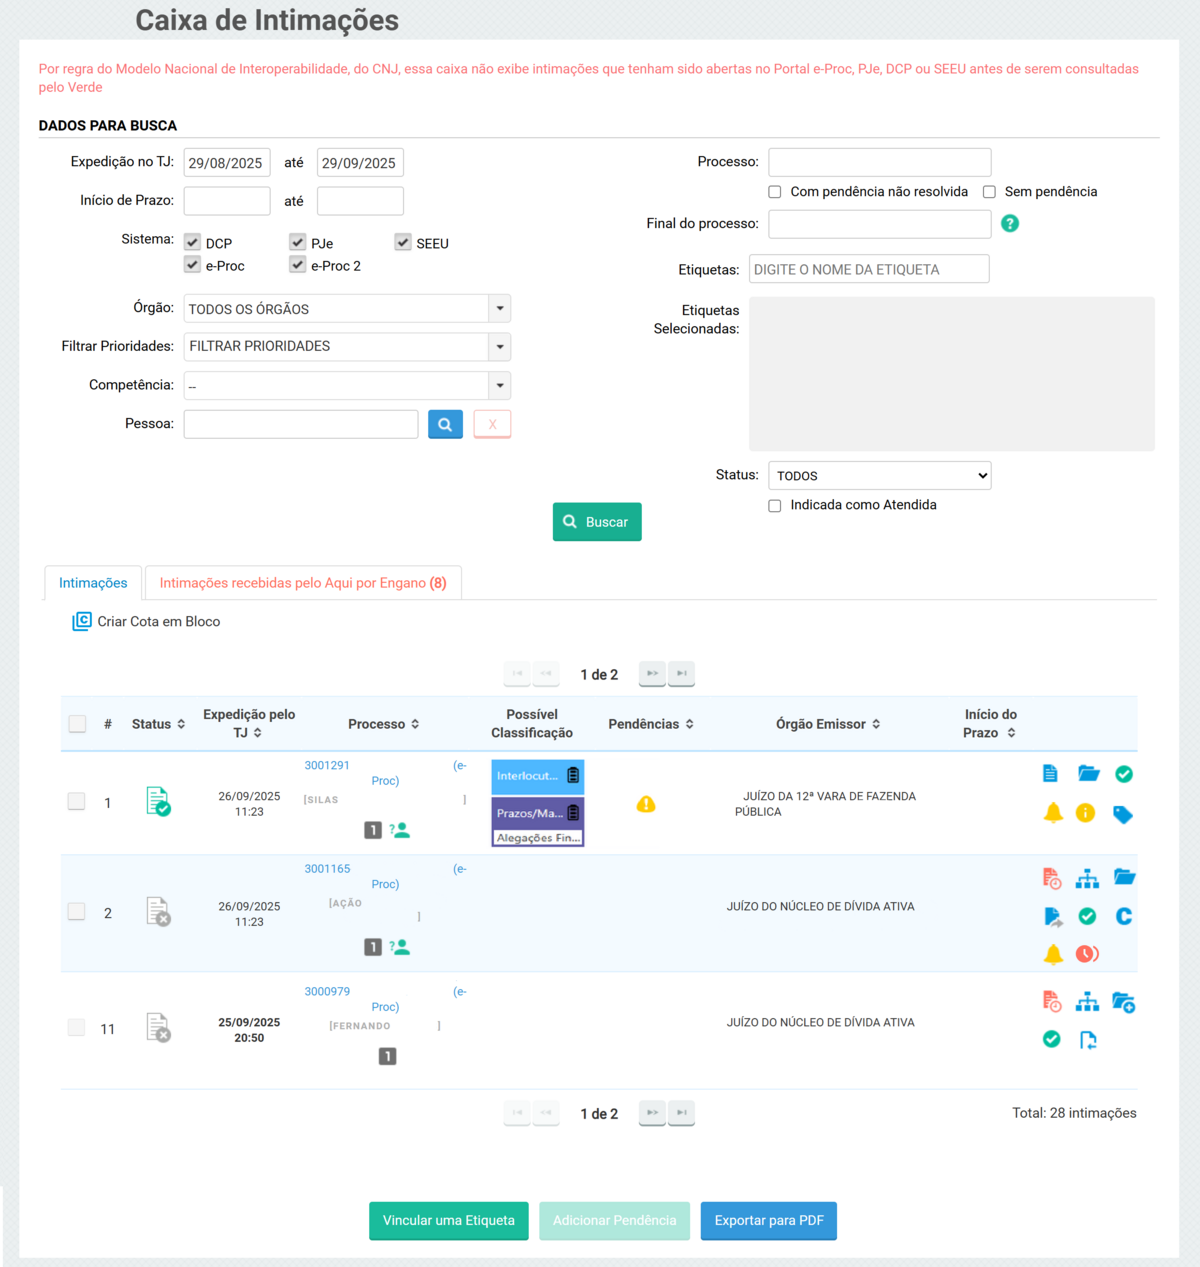Click the green help icon beside Final do processo
This screenshot has height=1267, width=1200.
tap(1010, 224)
